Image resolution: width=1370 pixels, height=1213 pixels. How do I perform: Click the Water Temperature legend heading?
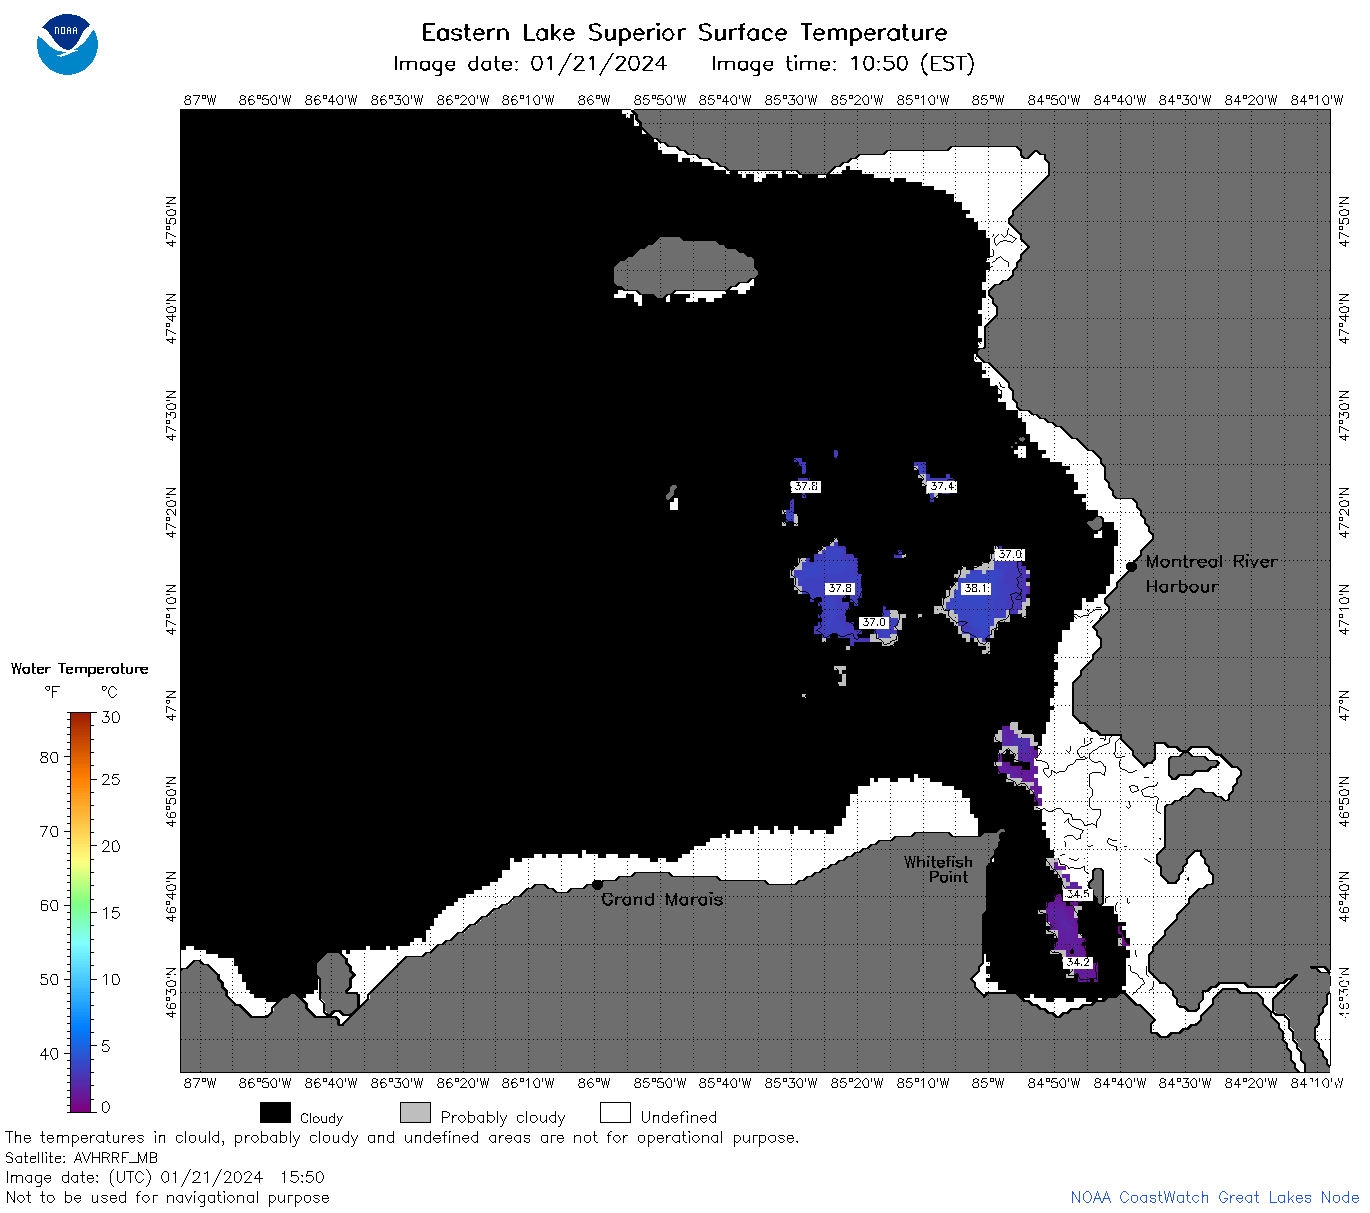tap(79, 669)
